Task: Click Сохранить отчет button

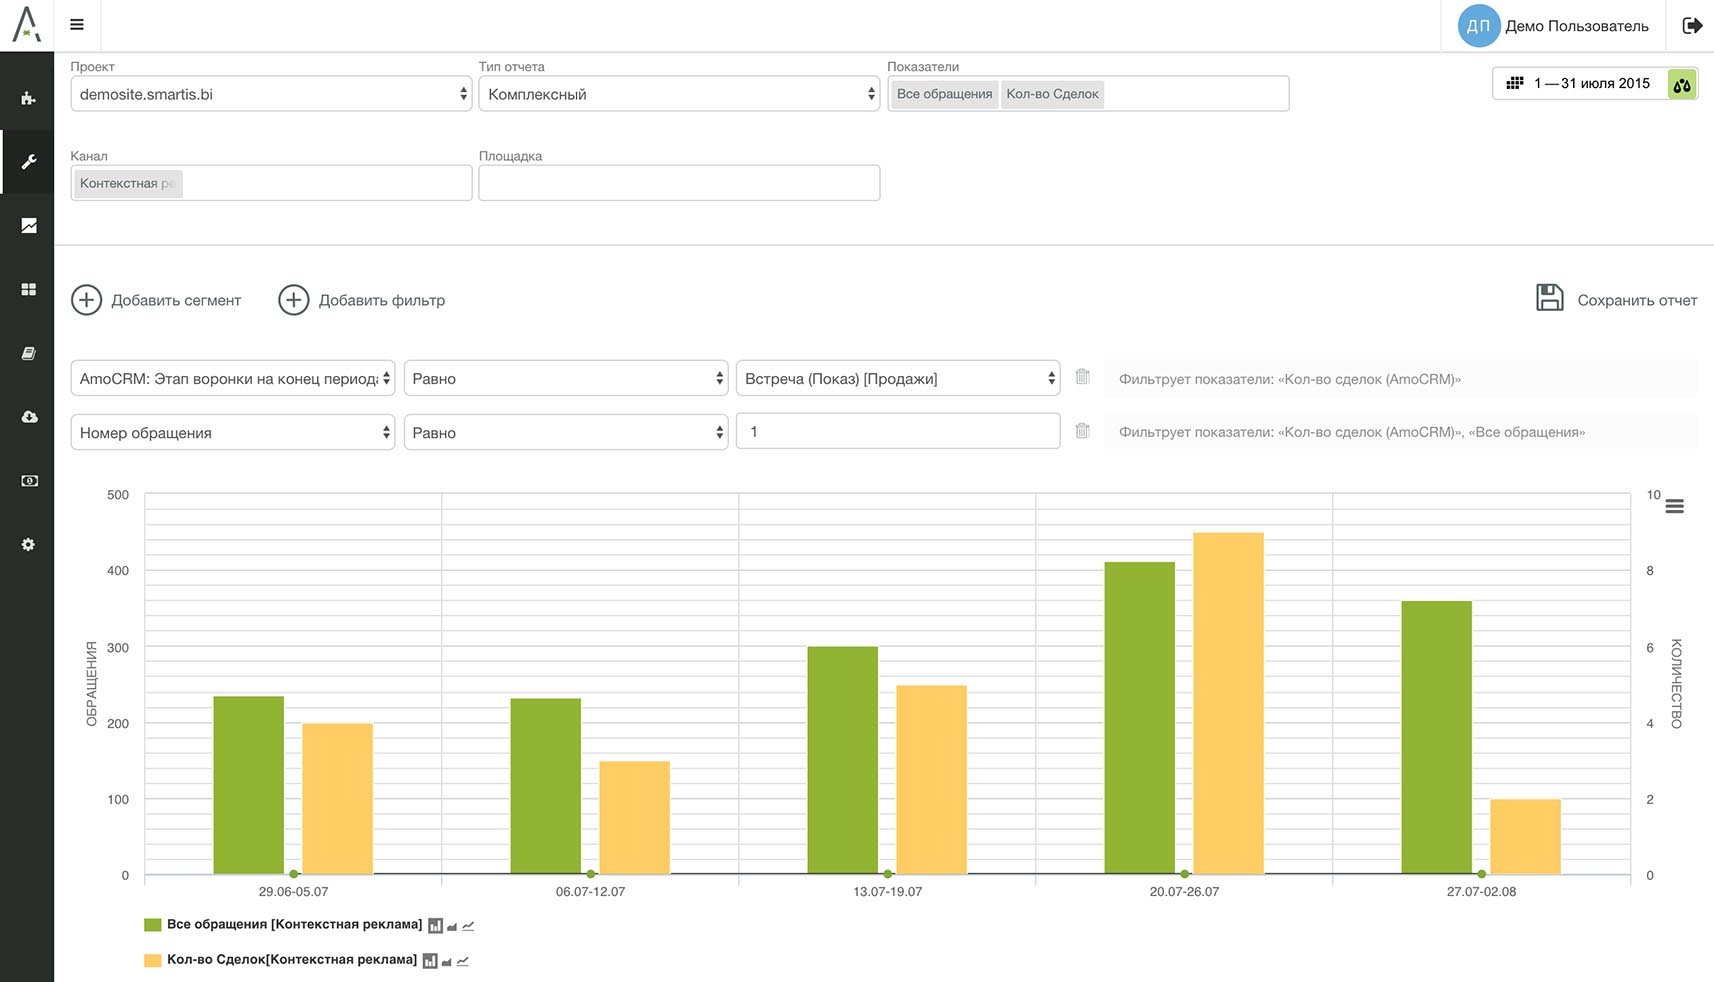Action: coord(1616,299)
